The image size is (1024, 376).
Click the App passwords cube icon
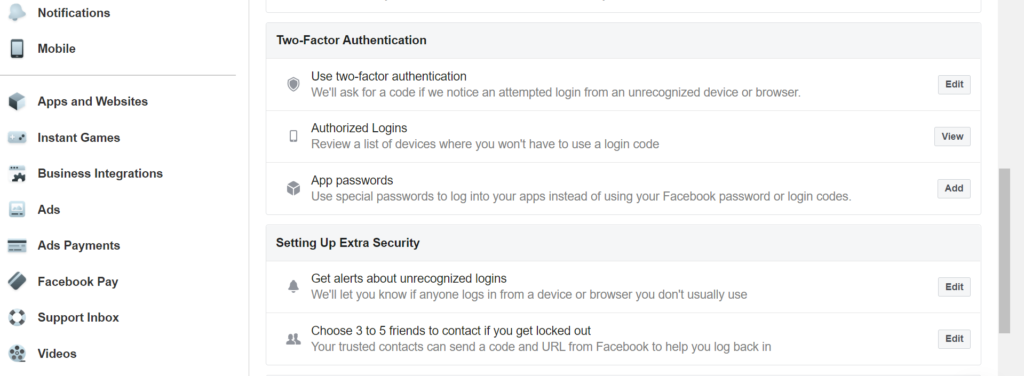(x=294, y=188)
